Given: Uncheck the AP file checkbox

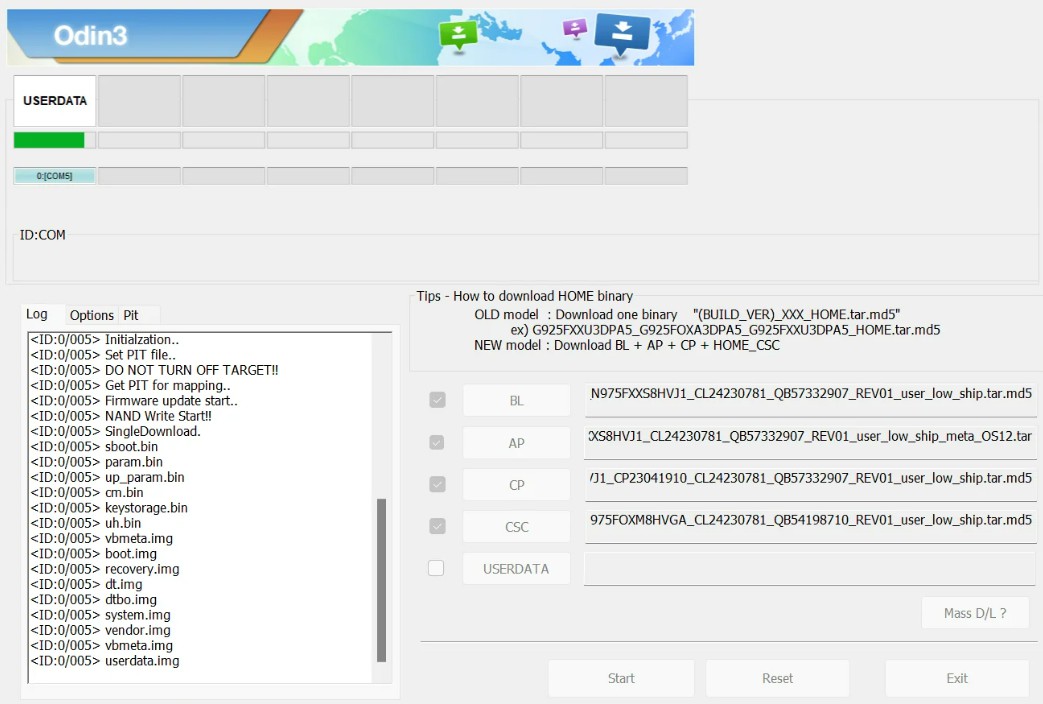Looking at the screenshot, I should point(437,442).
